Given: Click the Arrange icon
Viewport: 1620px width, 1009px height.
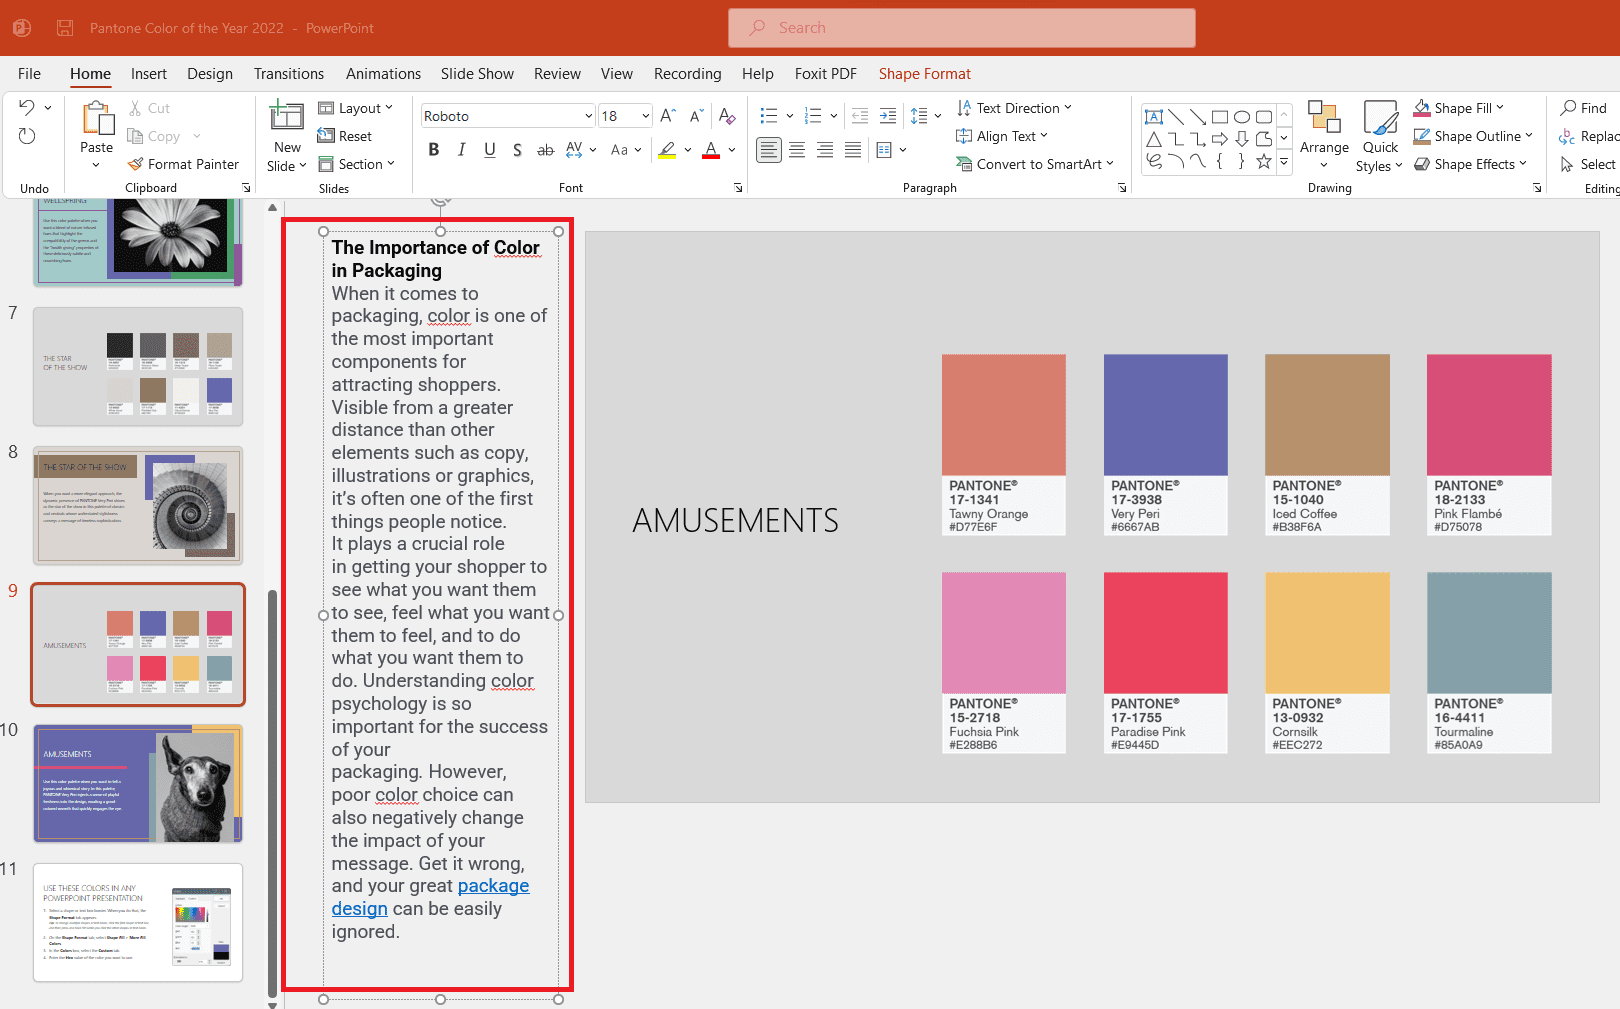Looking at the screenshot, I should coord(1324,119).
